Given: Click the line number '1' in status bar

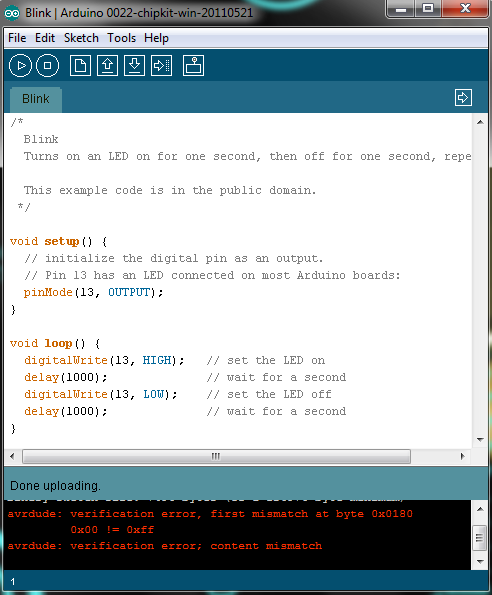Looking at the screenshot, I should click(x=13, y=582).
